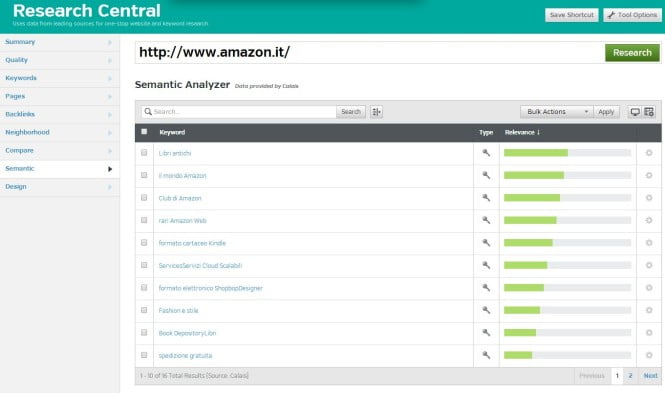
Task: Apply the selected bulk action
Action: (x=606, y=112)
